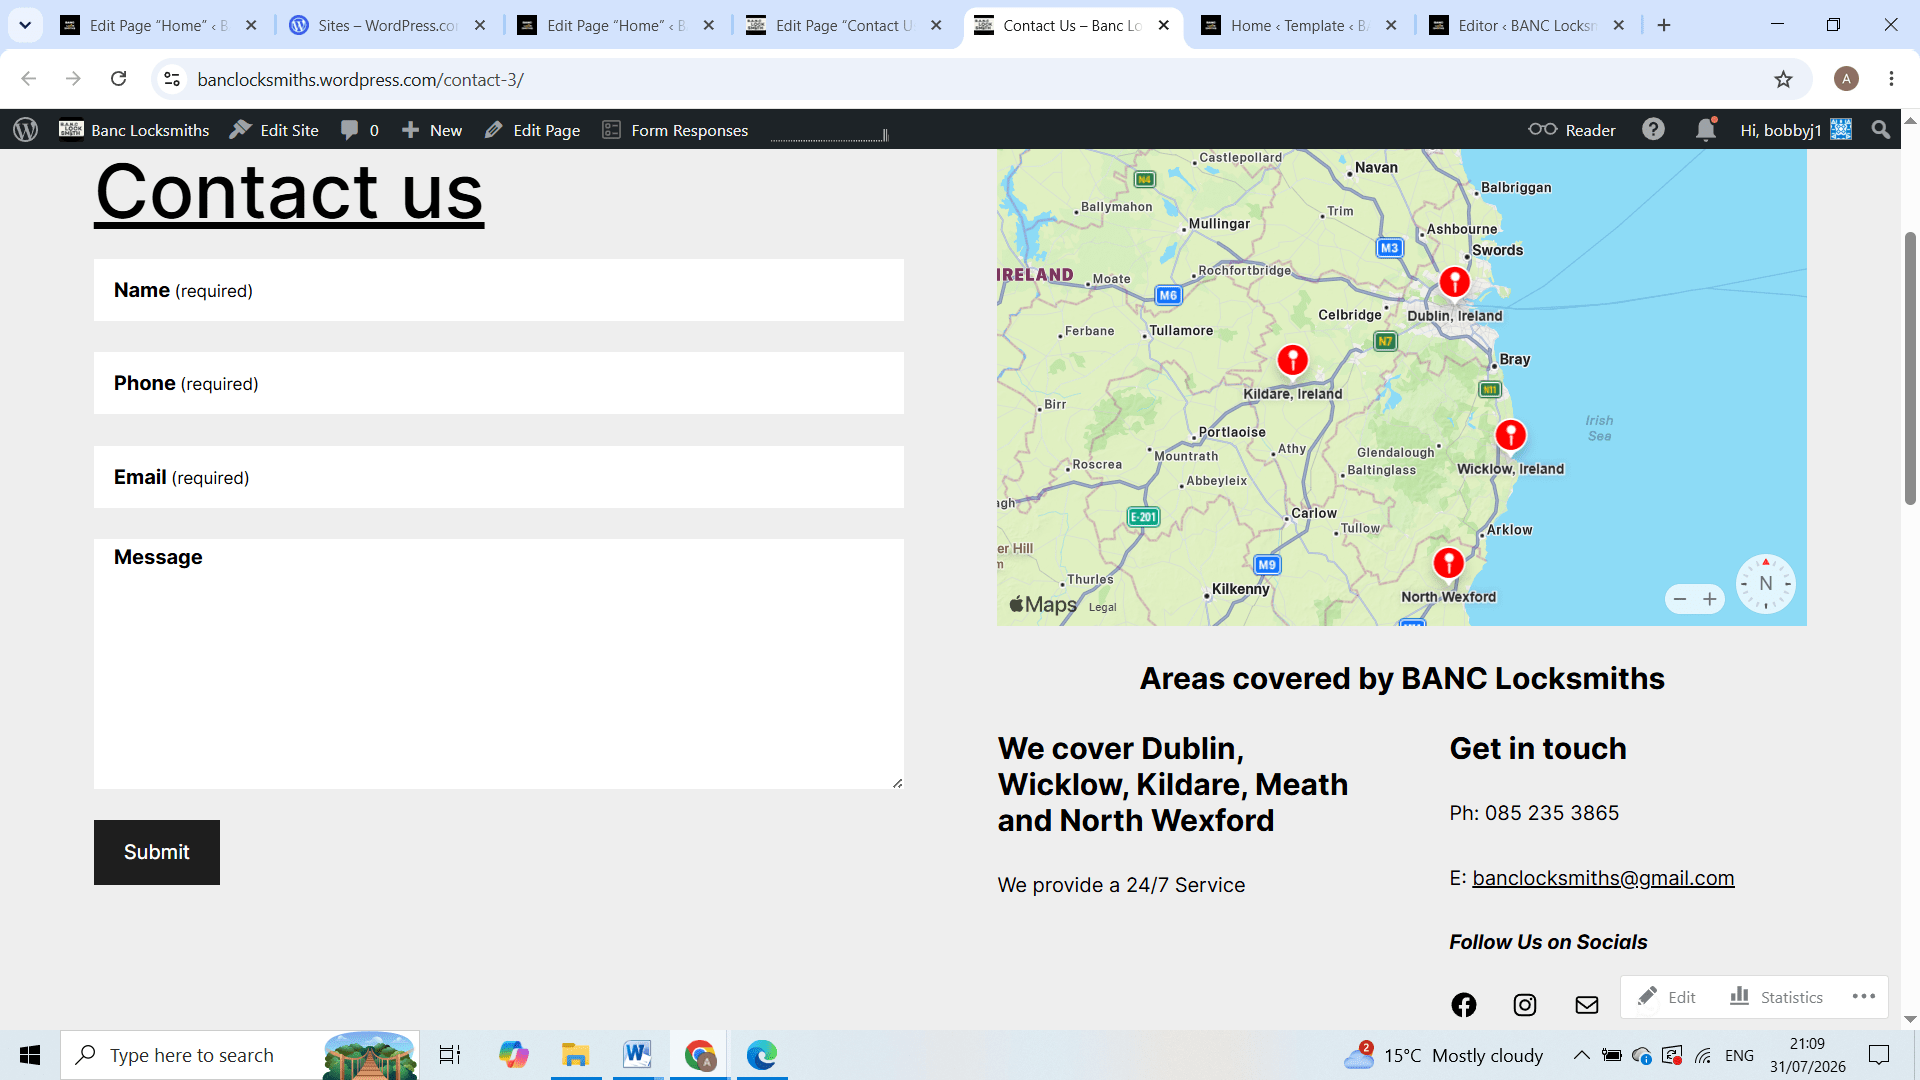The image size is (1920, 1080).
Task: Open the Facebook social icon
Action: point(1464,1005)
